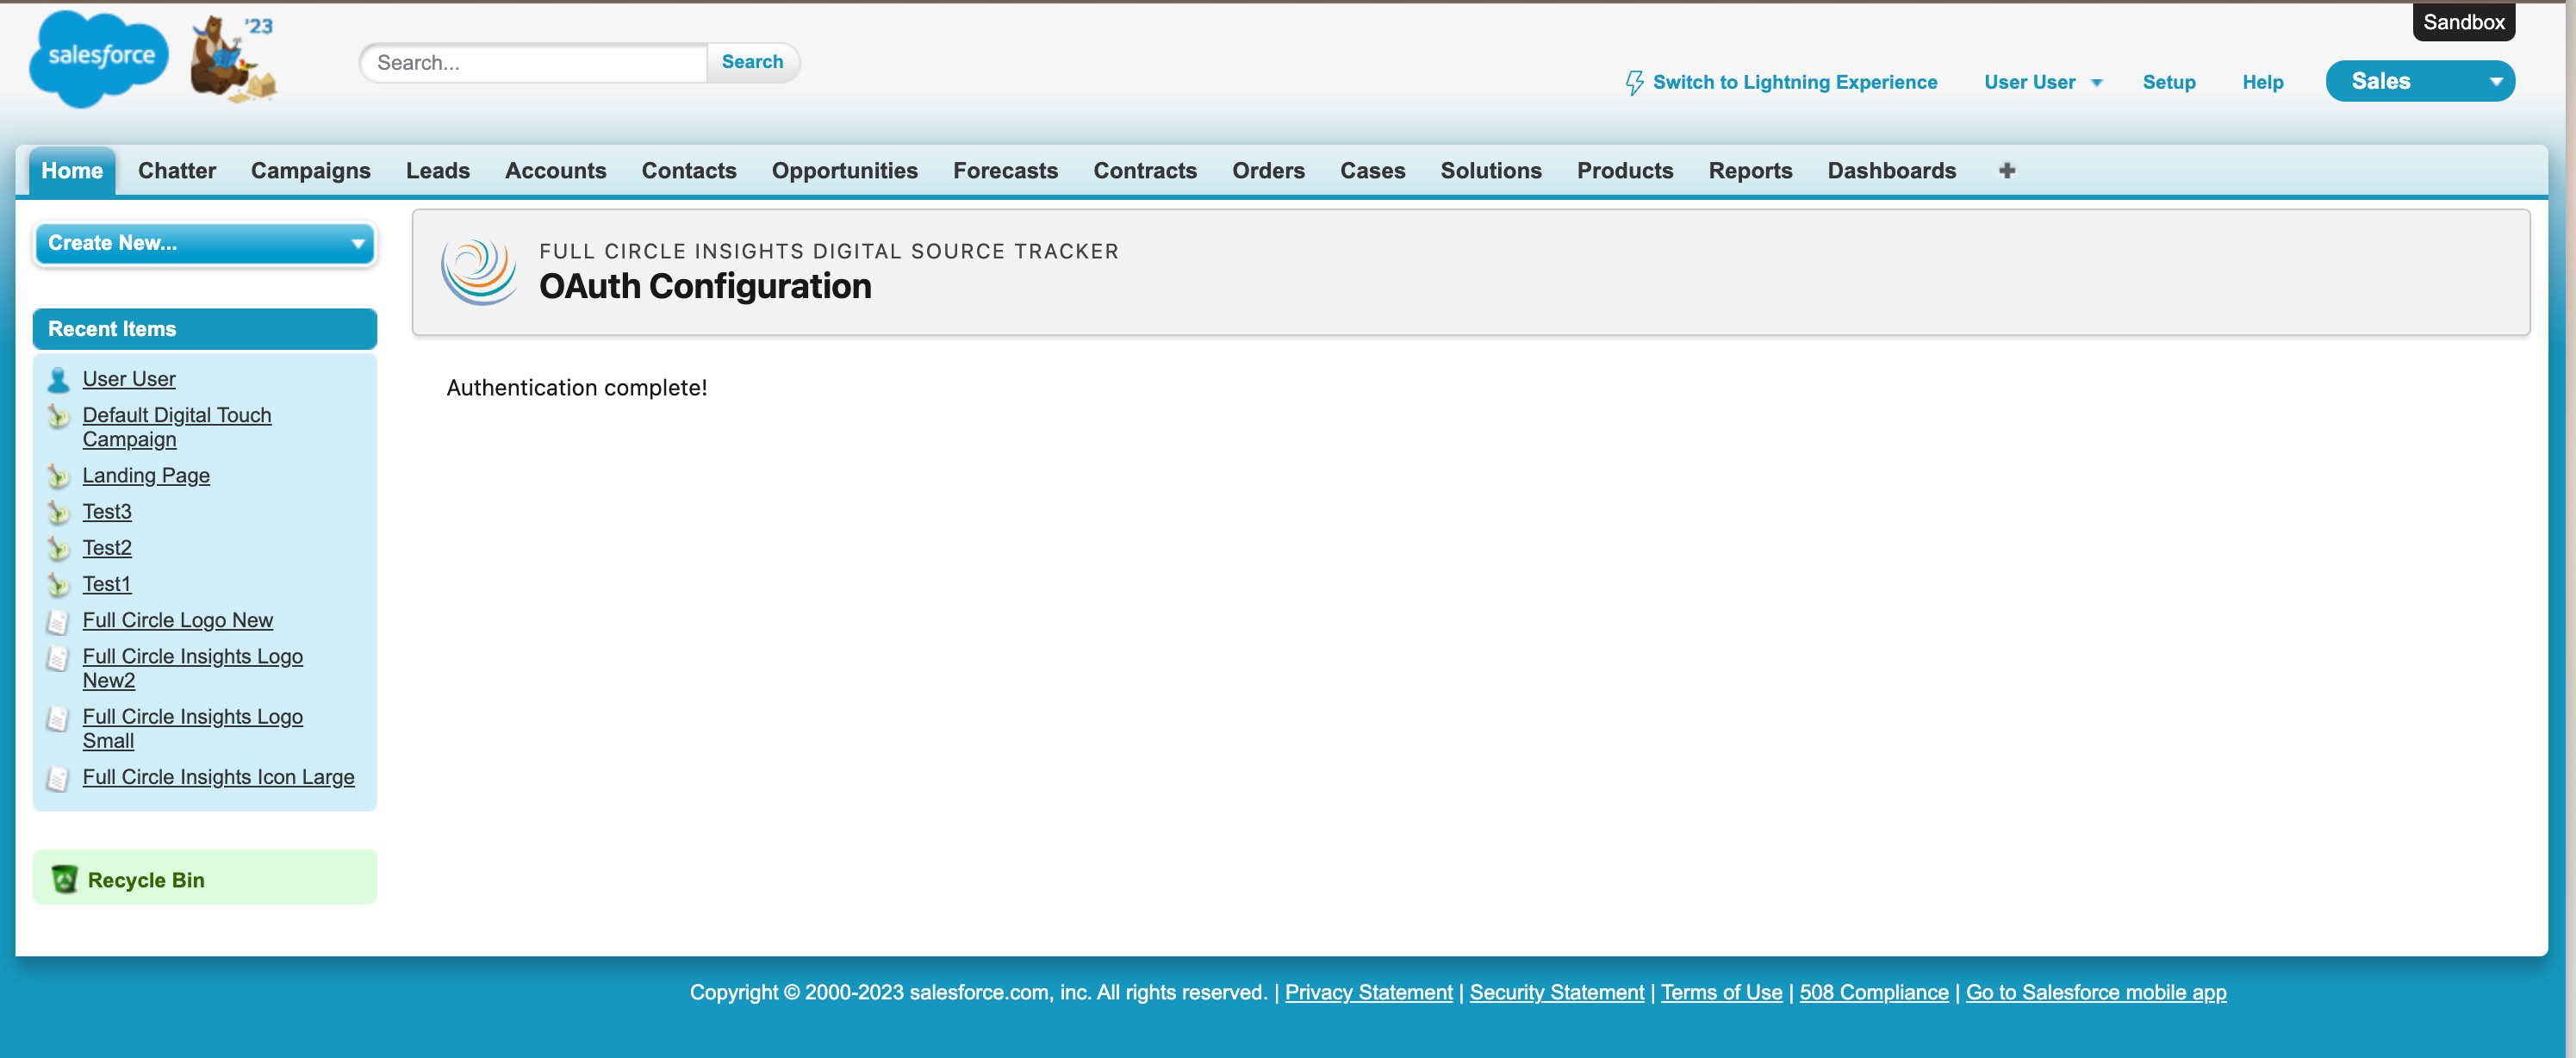Open the Test2 recent item

point(107,547)
